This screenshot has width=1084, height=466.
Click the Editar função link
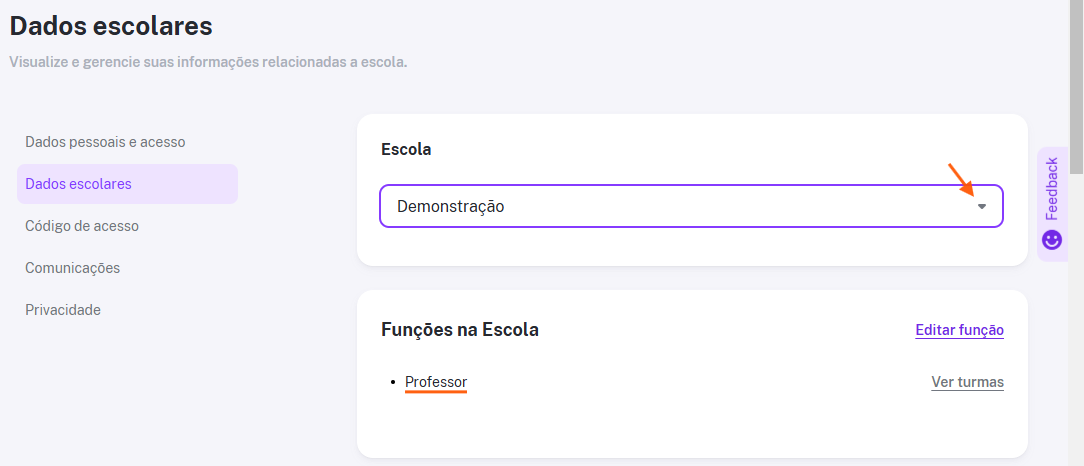click(960, 330)
